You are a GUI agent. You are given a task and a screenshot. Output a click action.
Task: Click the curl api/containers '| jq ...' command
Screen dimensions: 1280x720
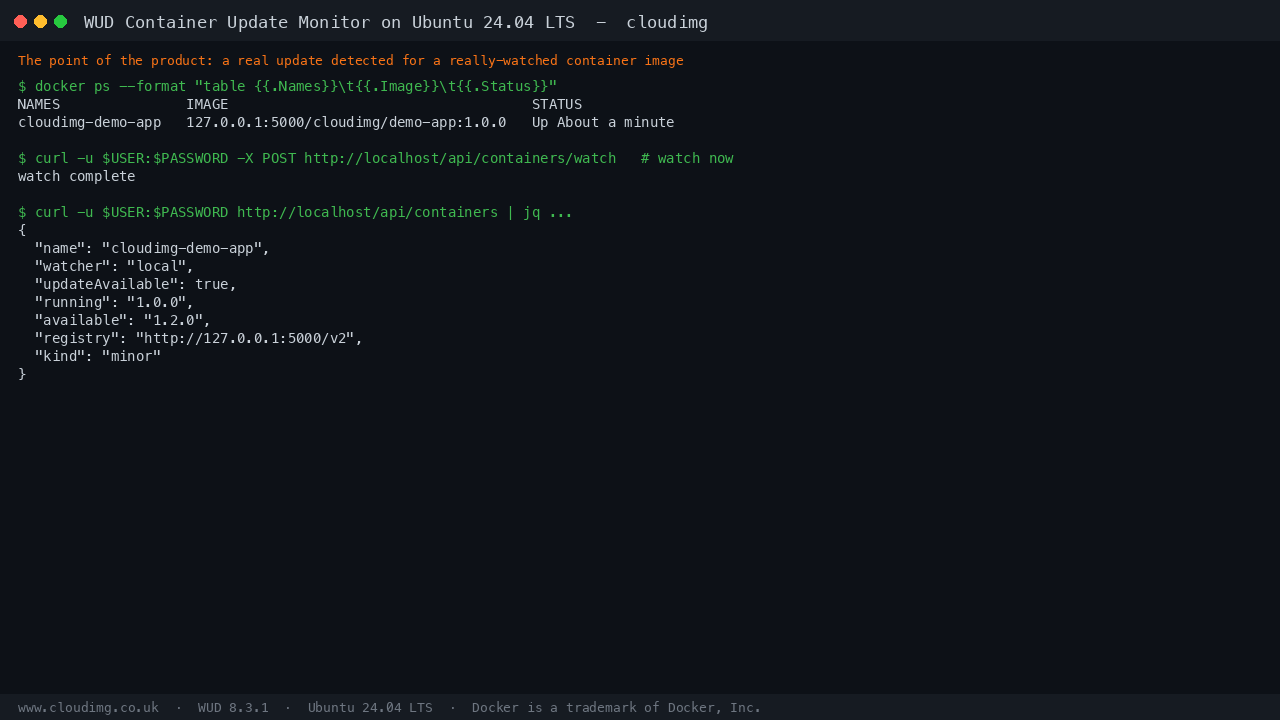[x=296, y=212]
